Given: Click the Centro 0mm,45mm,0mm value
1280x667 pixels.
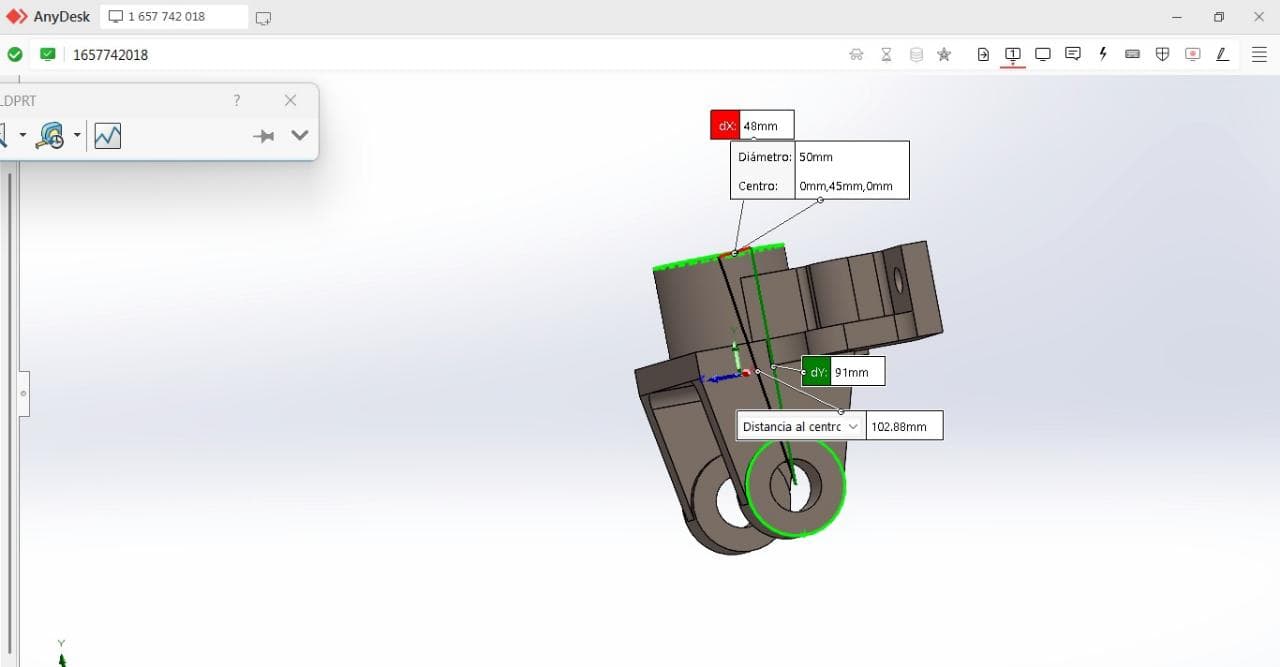Looking at the screenshot, I should (845, 186).
